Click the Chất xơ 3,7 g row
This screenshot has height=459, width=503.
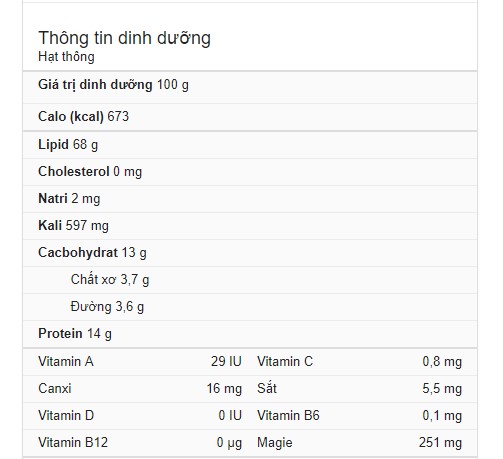(250, 280)
